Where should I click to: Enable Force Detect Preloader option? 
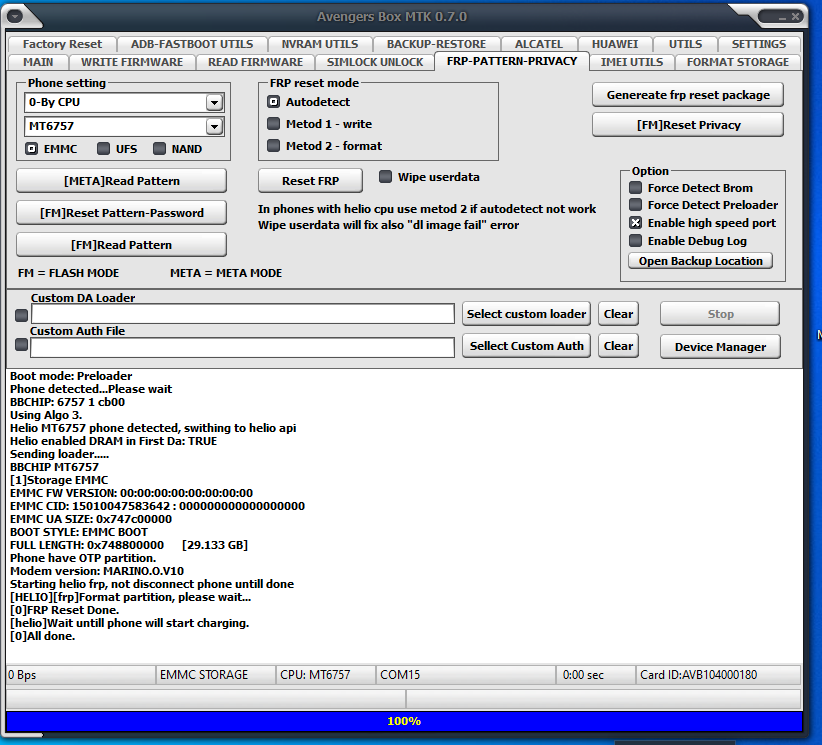[635, 204]
